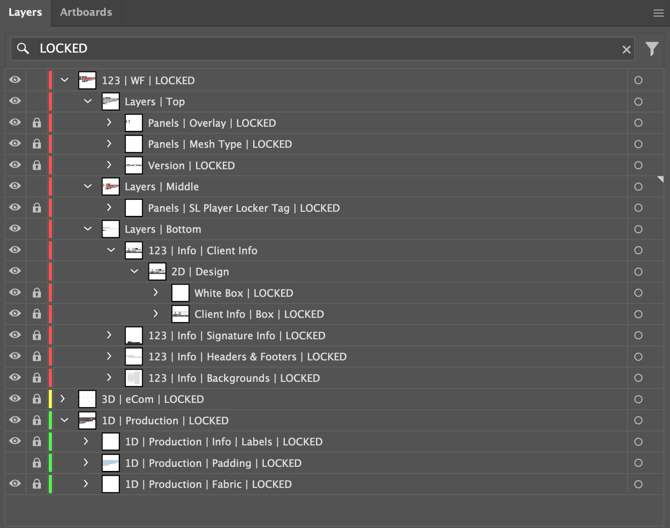Switch to the Artboards tab
This screenshot has height=528, width=670.
(86, 13)
